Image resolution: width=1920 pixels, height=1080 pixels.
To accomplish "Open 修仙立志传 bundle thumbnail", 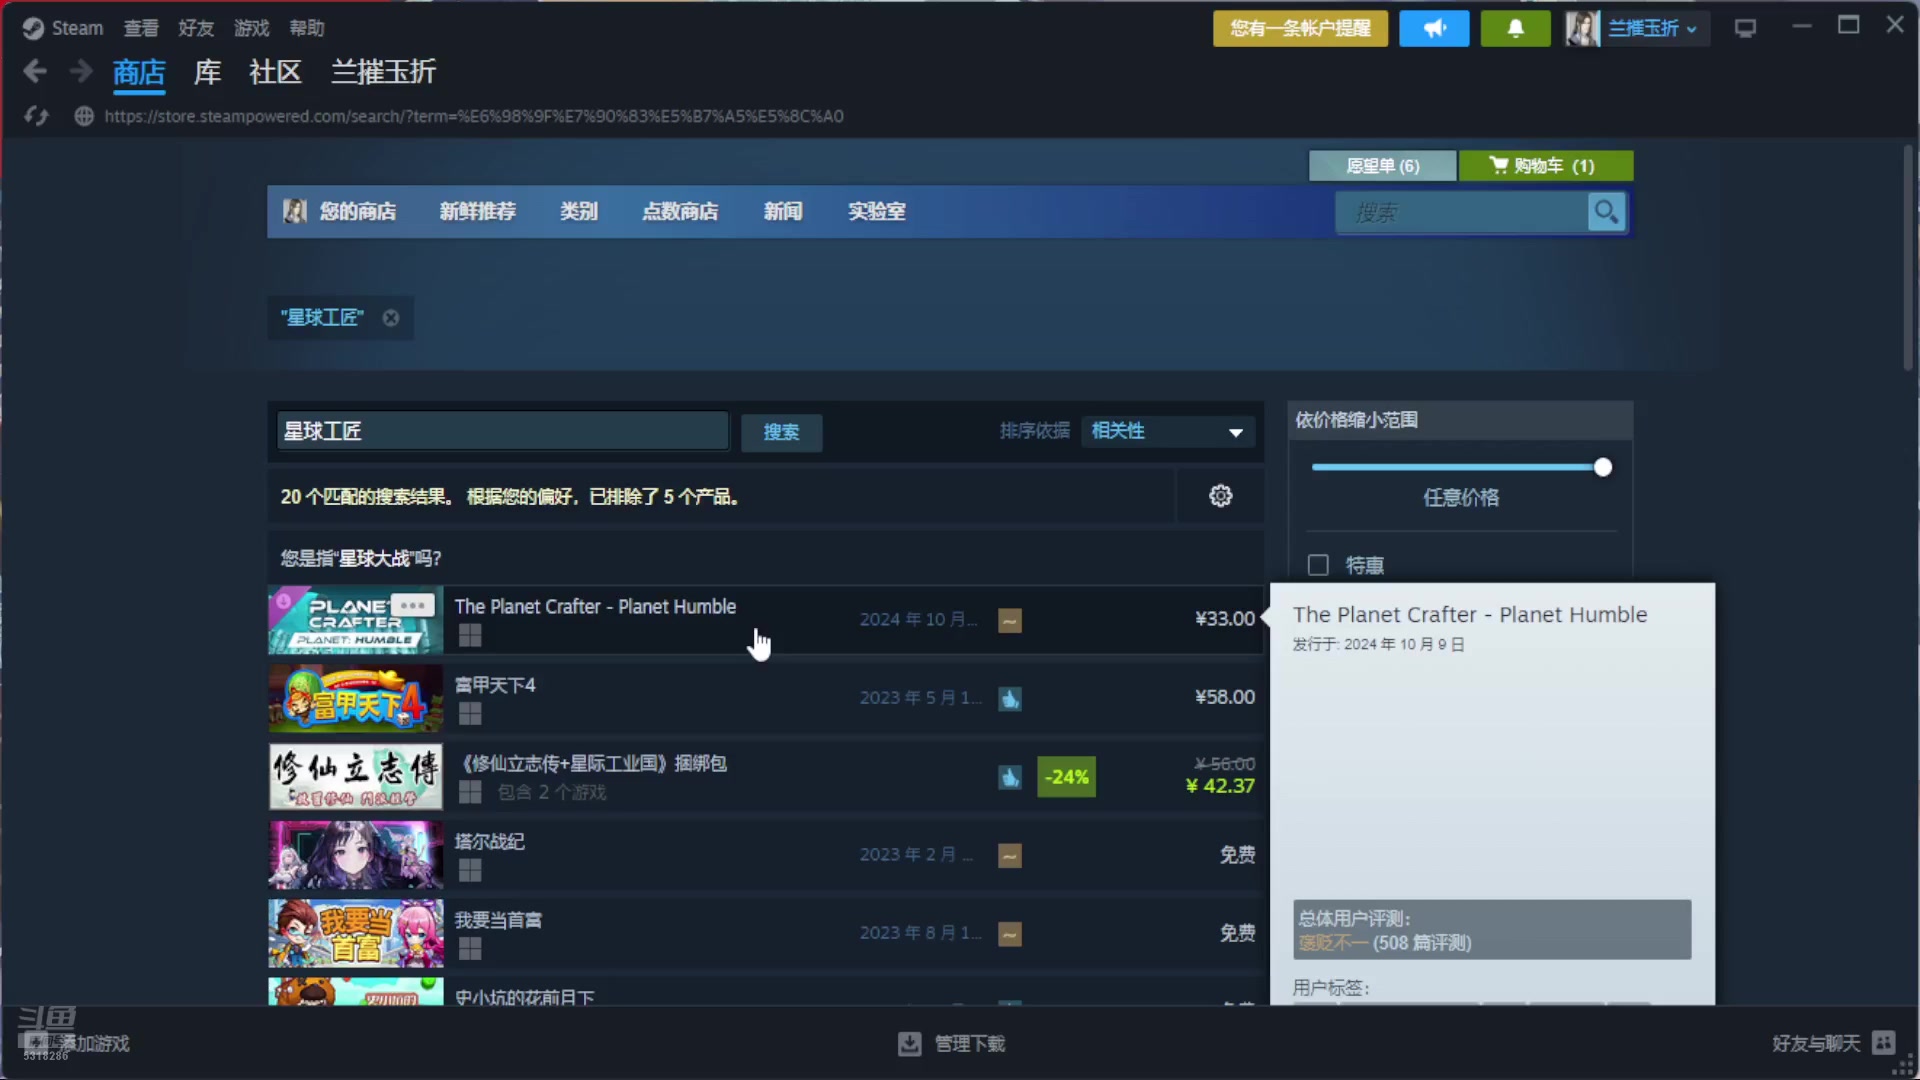I will [x=355, y=777].
